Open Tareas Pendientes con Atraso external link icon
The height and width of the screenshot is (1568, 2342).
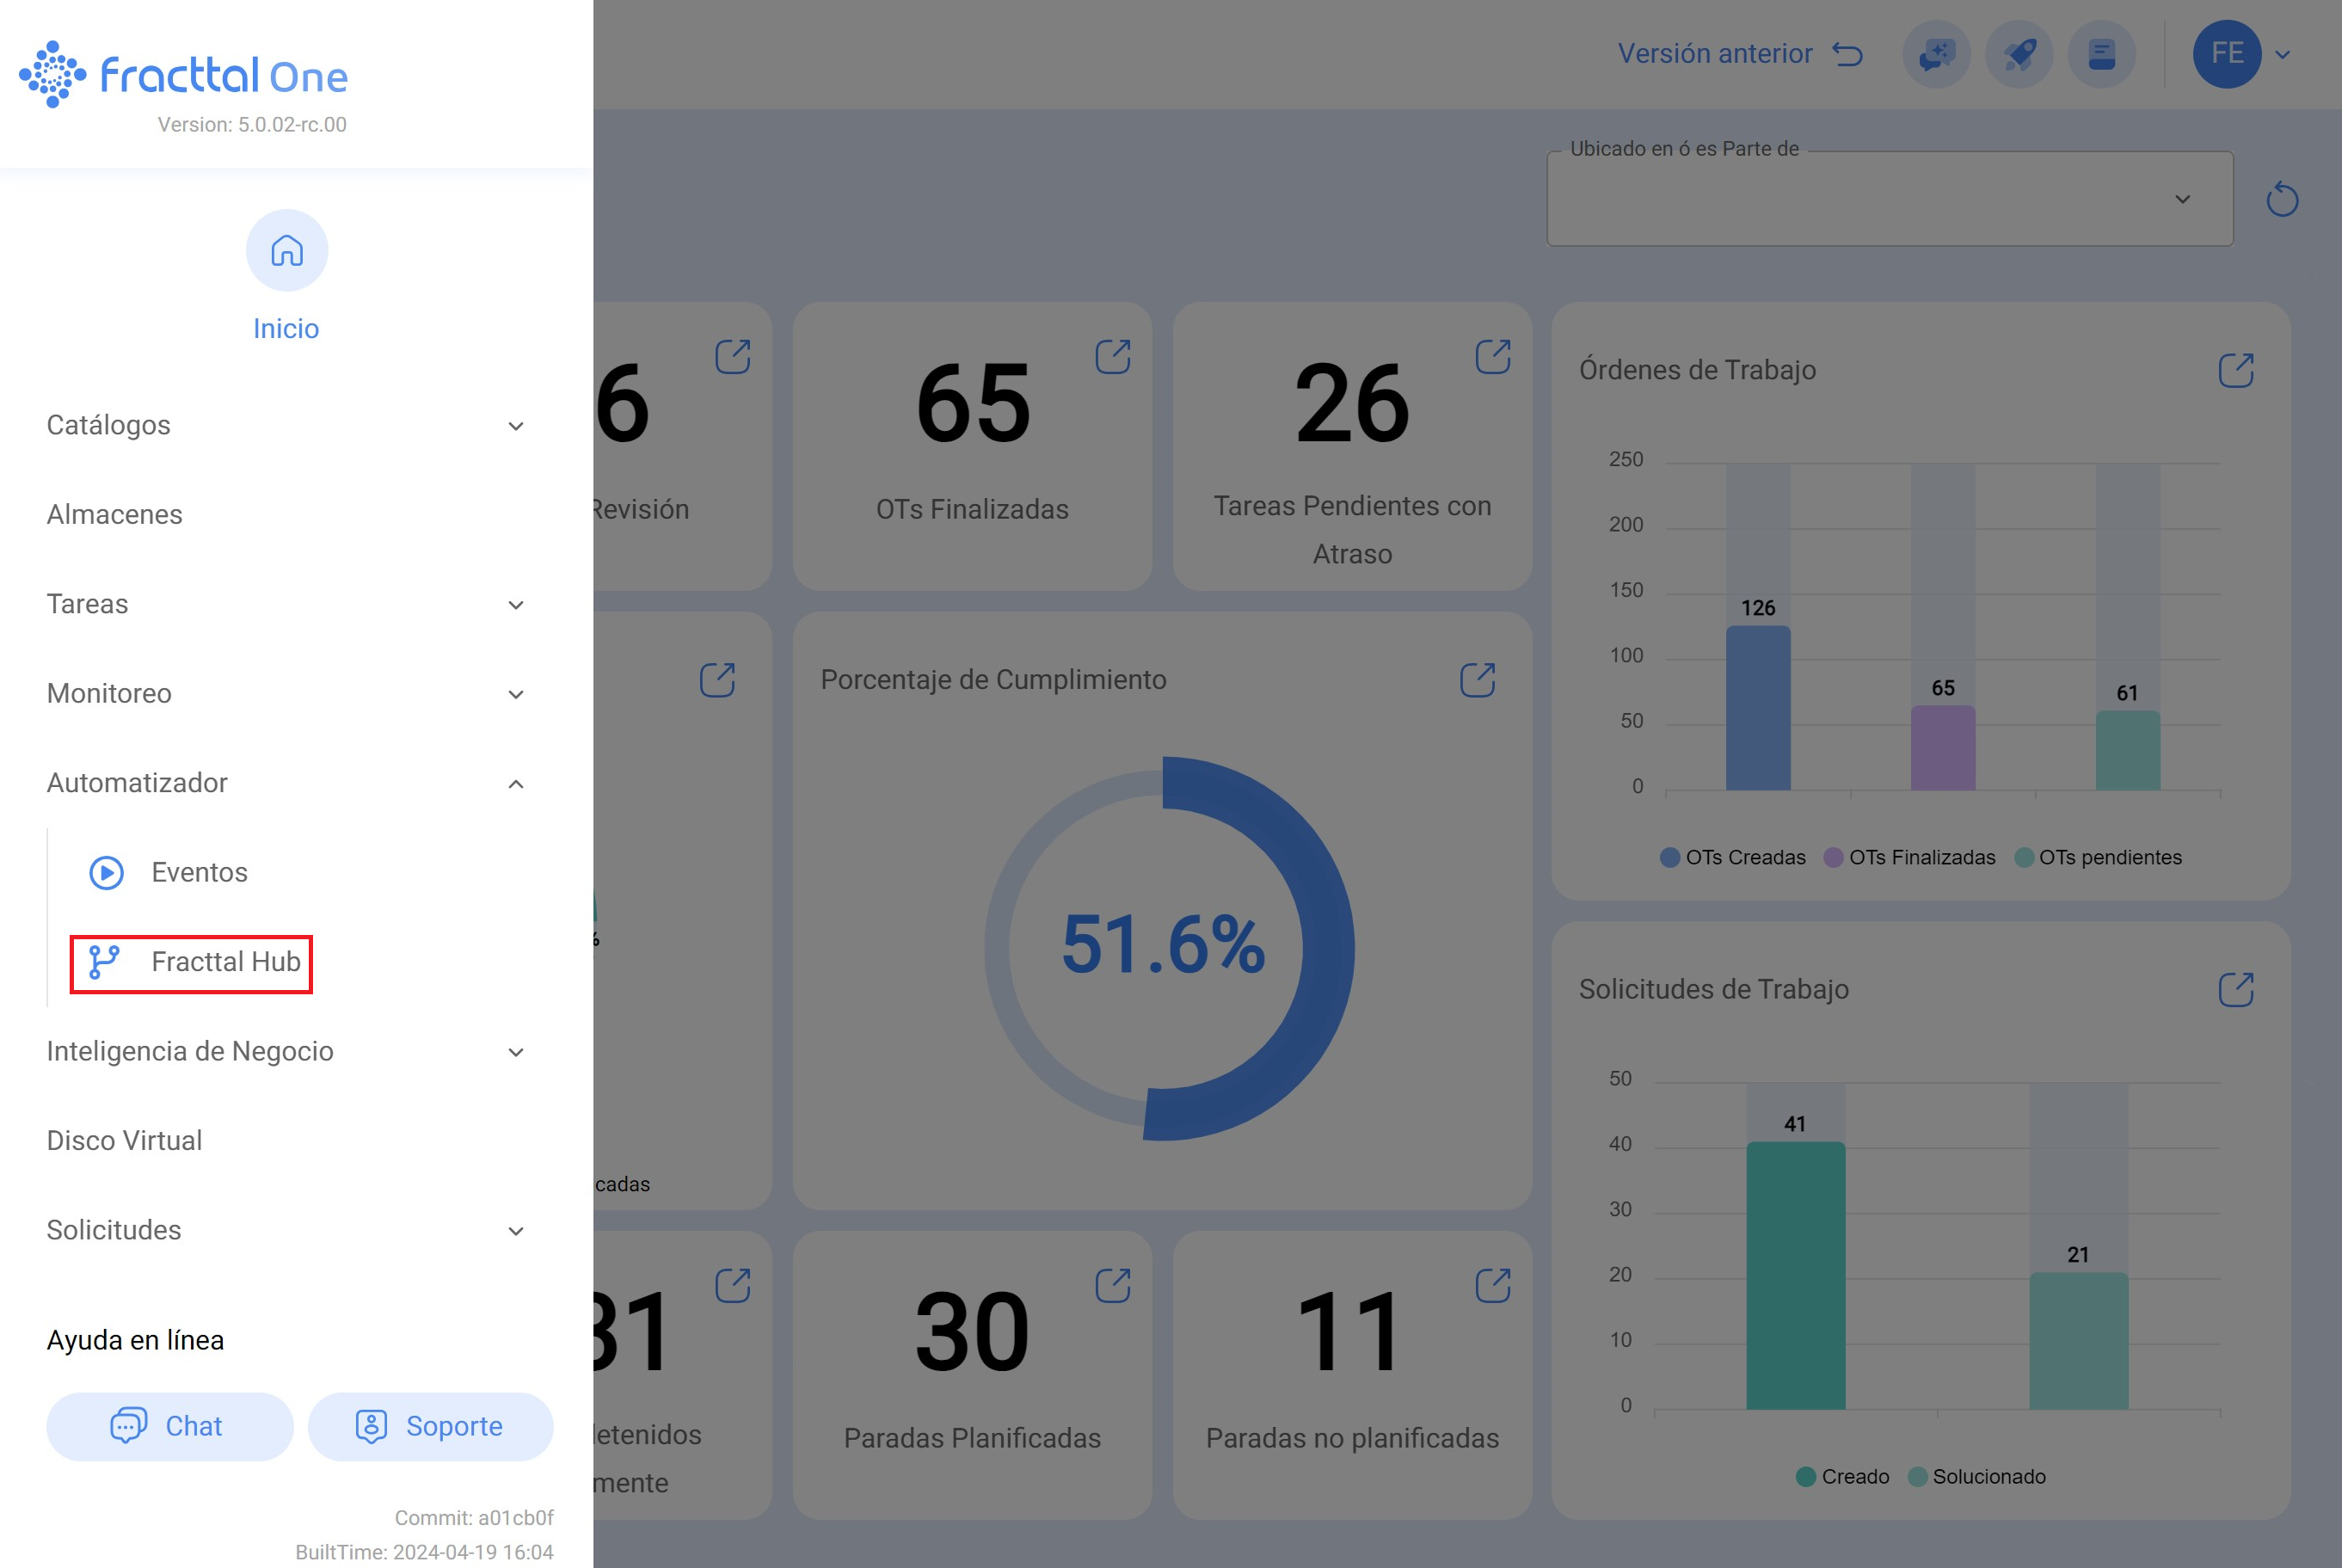pos(1493,357)
